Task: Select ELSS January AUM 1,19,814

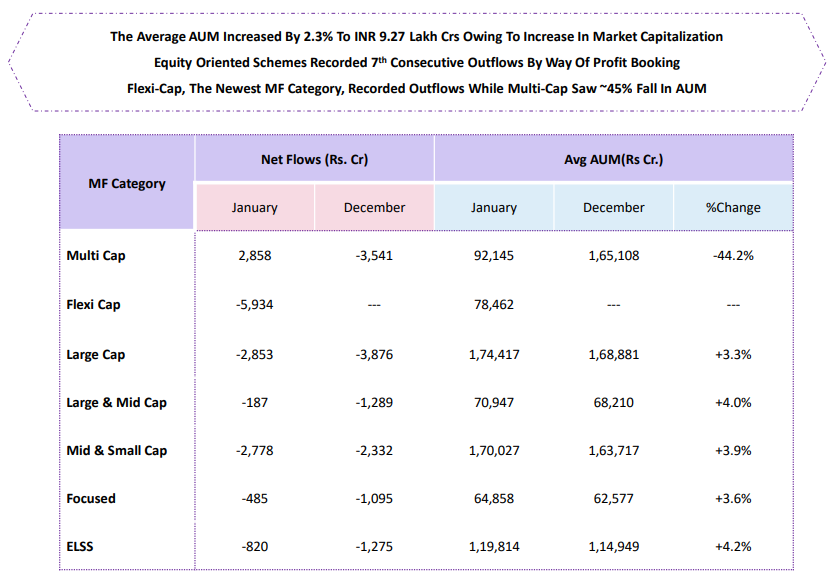Action: pyautogui.click(x=494, y=547)
